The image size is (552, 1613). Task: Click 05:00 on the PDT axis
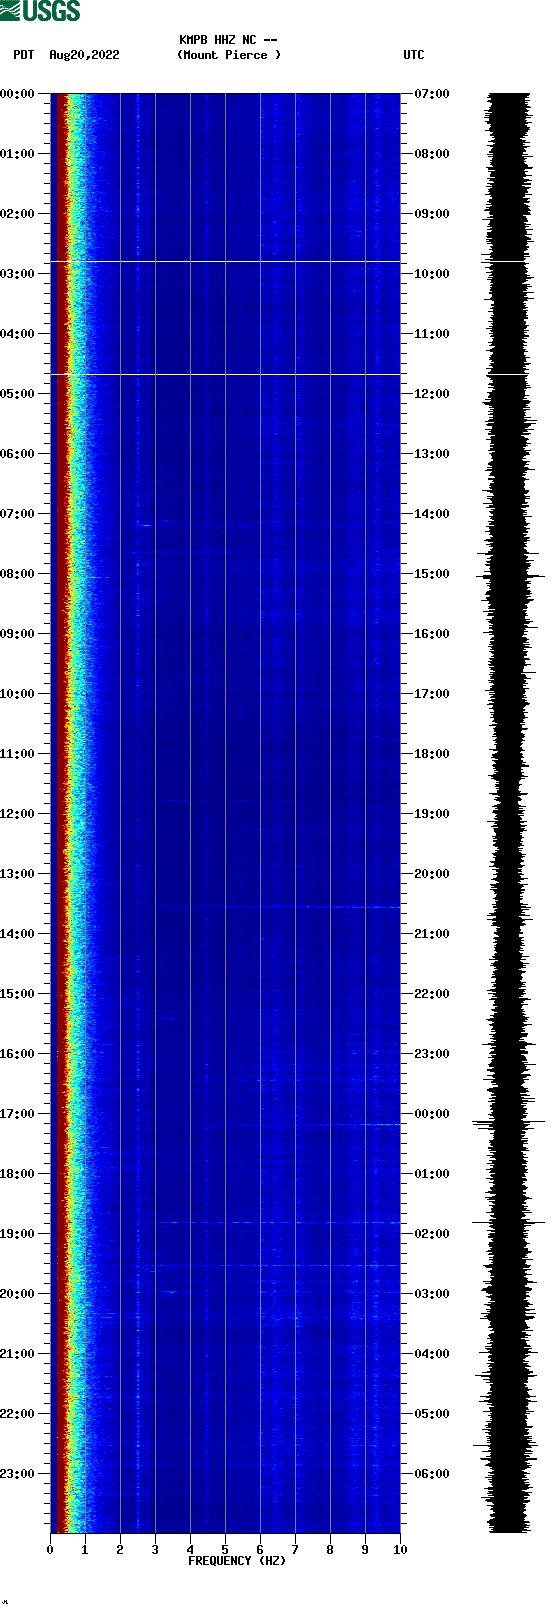[x=18, y=394]
